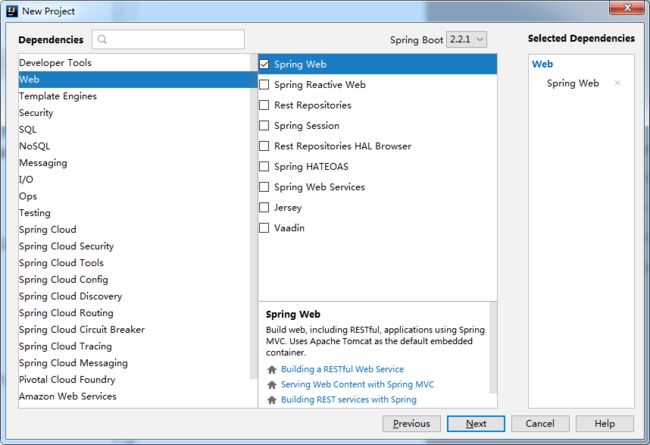
Task: Click home icon beside Serving Web Content guide
Action: tap(272, 385)
